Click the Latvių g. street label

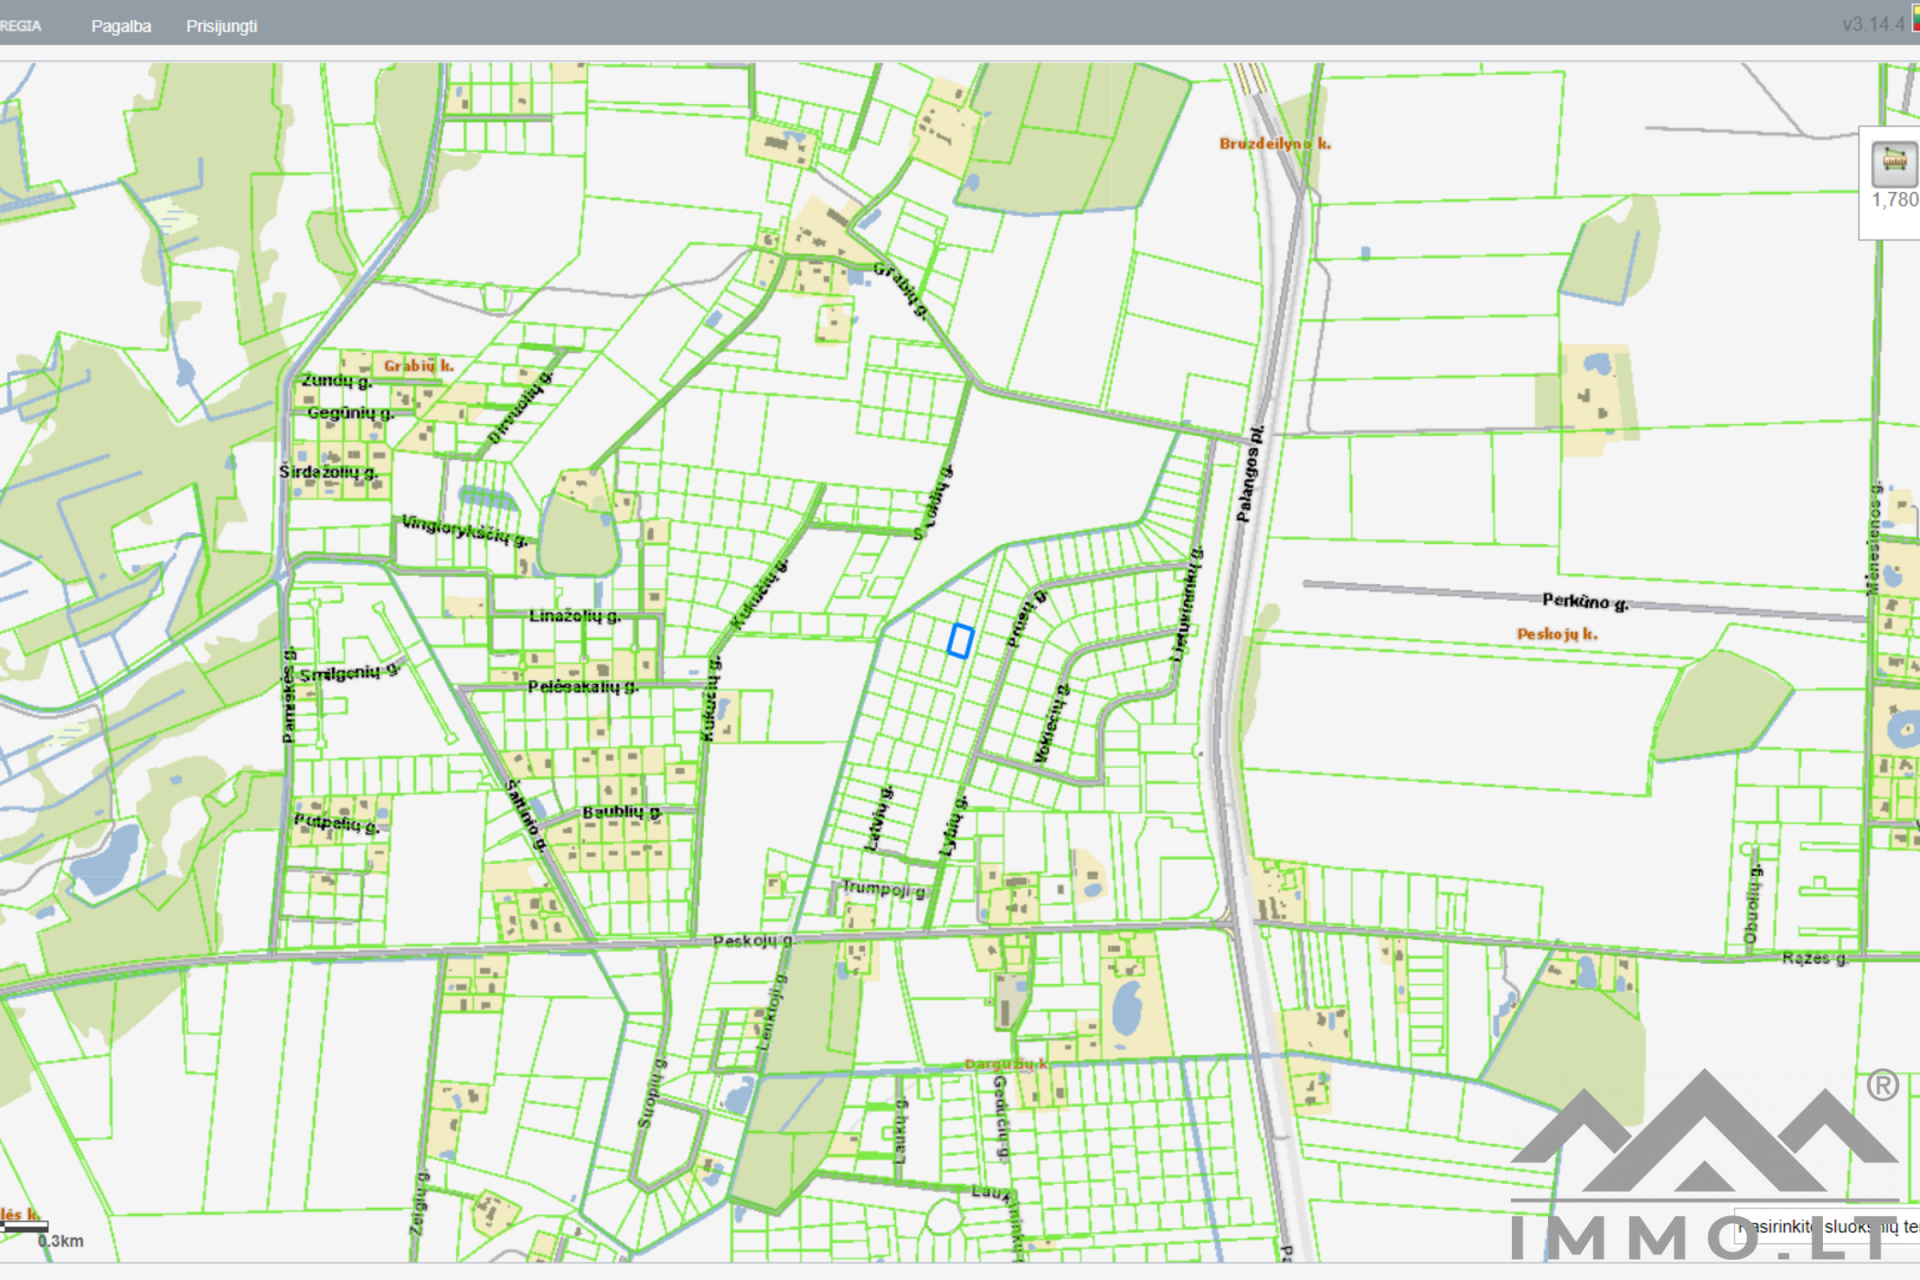pyautogui.click(x=877, y=819)
